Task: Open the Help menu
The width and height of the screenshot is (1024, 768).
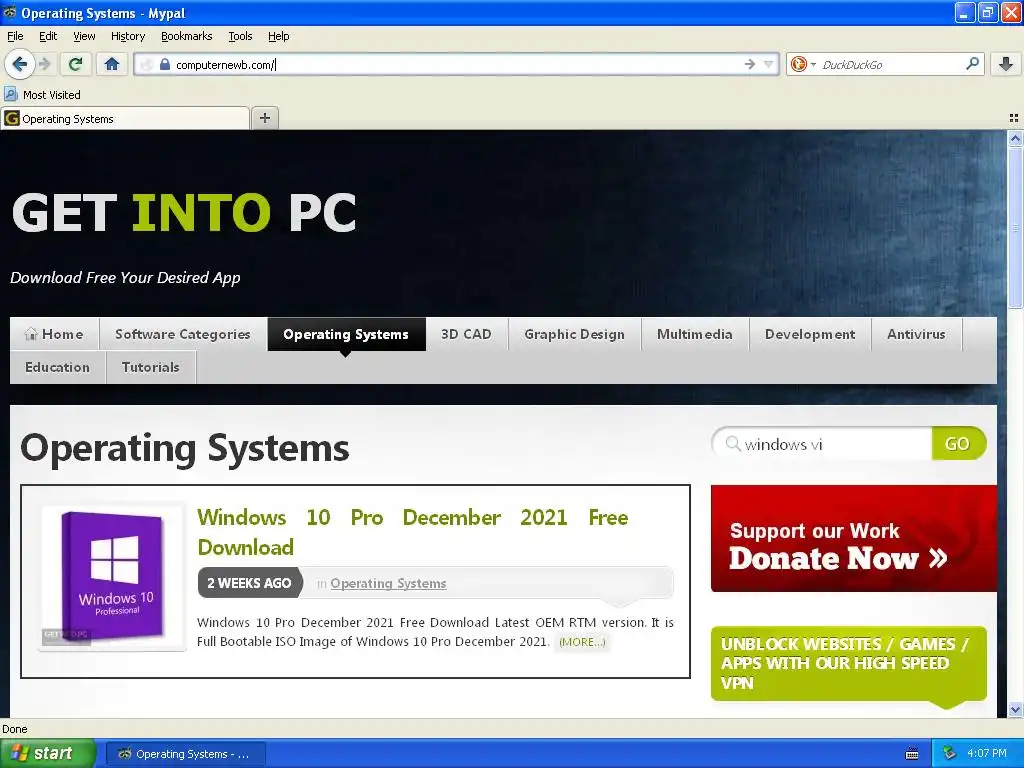Action: pyautogui.click(x=278, y=36)
